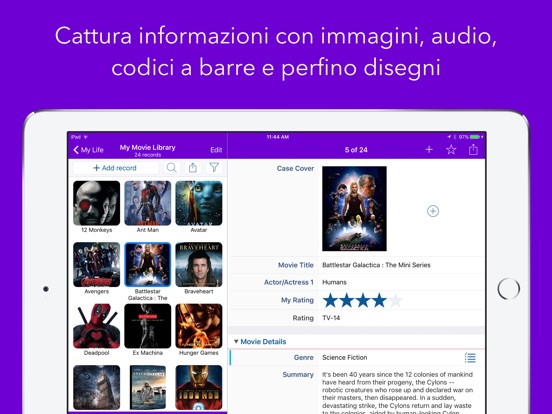The image size is (552, 414).
Task: Open the Deadpool movie record
Action: 96,326
